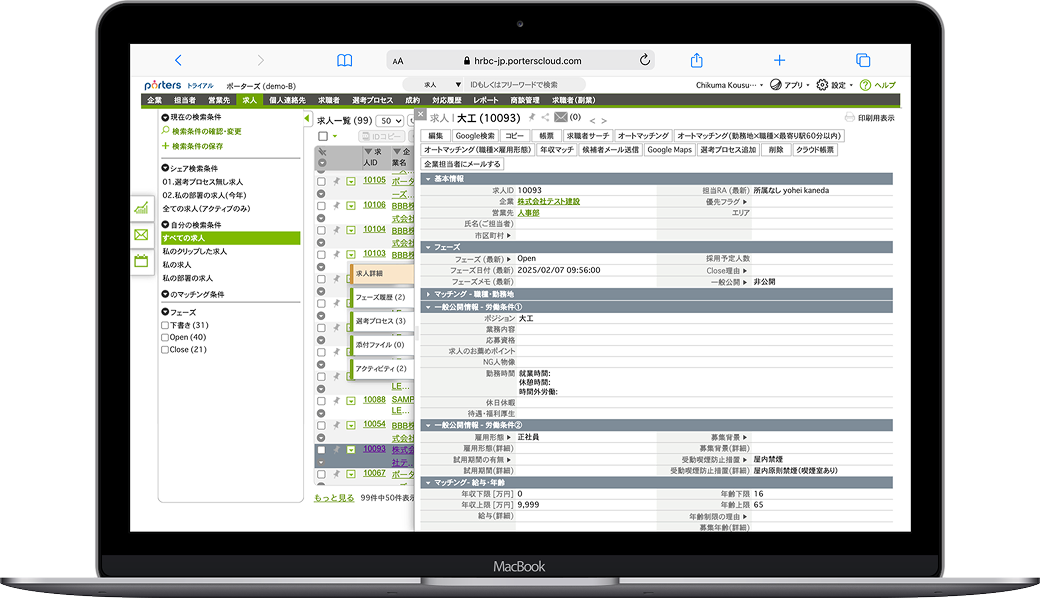
Task: Toggle the Open (40) phase checkbox
Action: 165,337
